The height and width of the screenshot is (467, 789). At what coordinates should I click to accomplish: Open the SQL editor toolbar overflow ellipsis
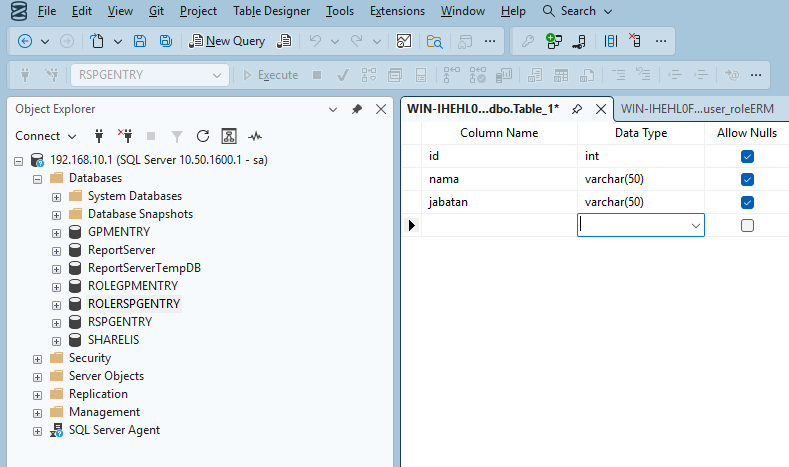(756, 75)
